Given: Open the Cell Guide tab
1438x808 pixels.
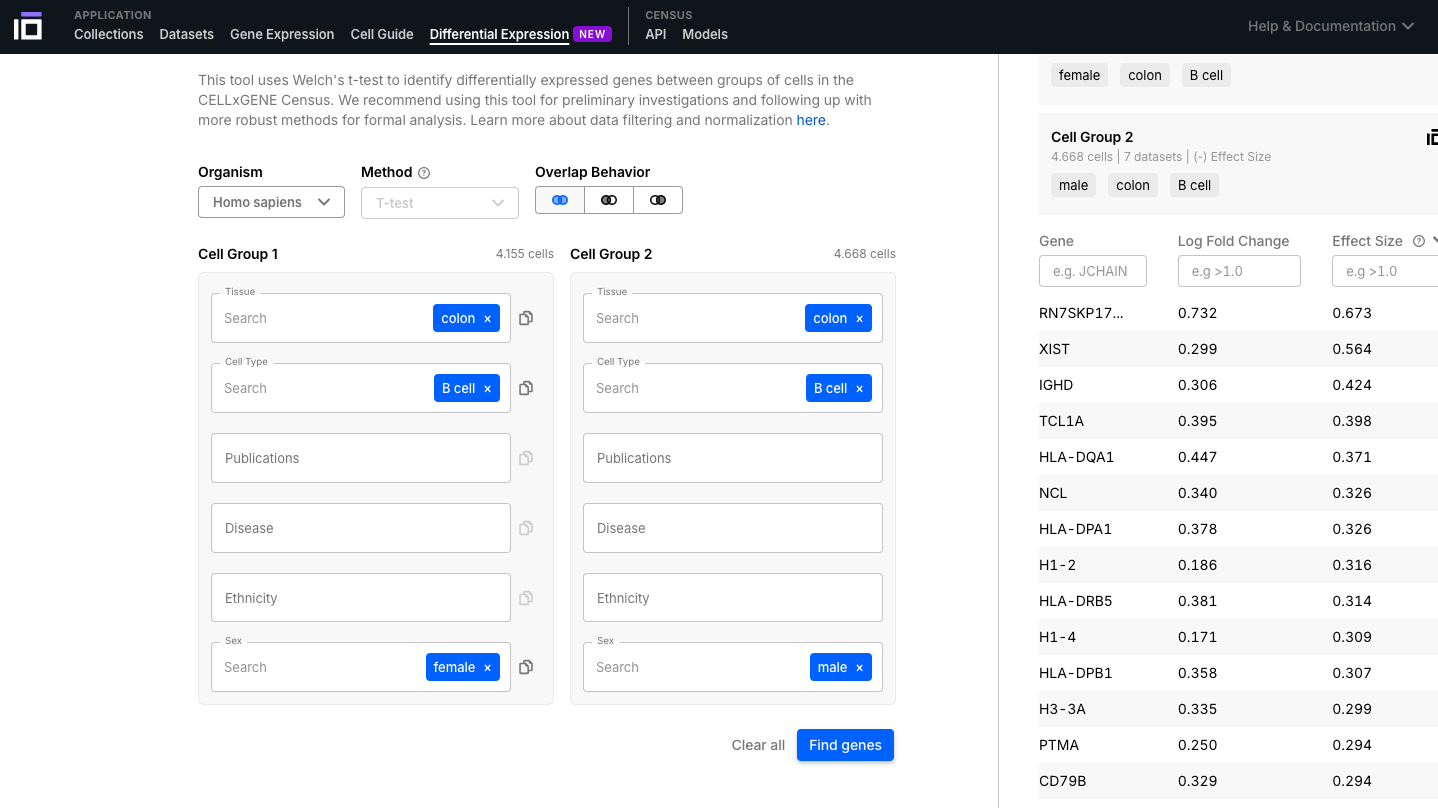Looking at the screenshot, I should (x=382, y=34).
